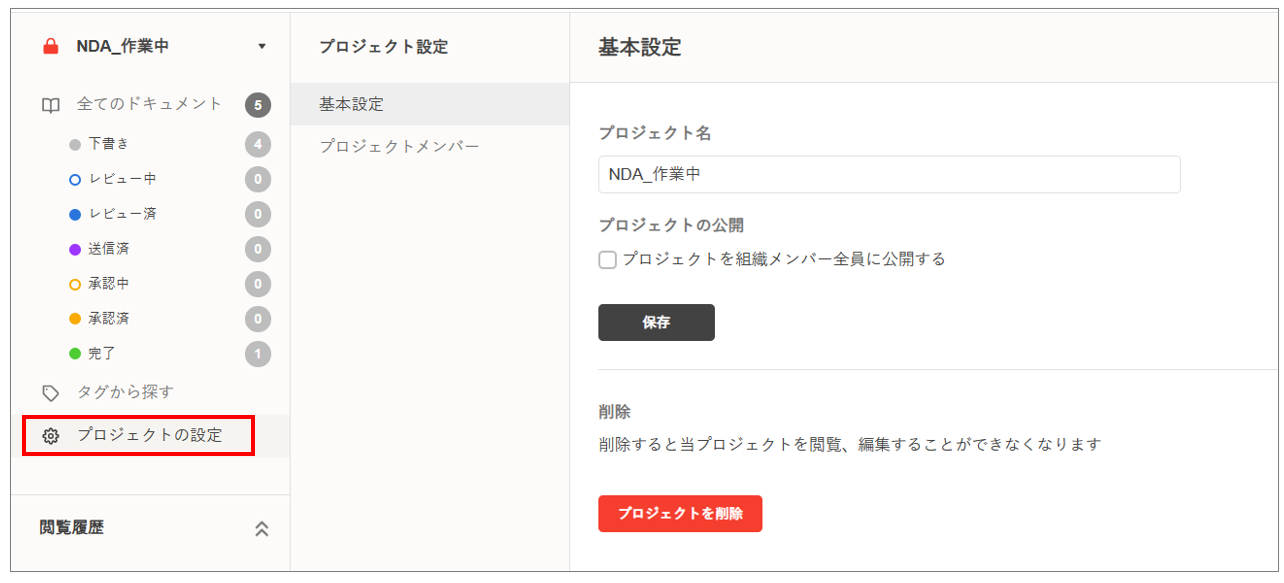Click the tag icon next to タグから探す
The height and width of the screenshot is (583, 1284).
[51, 393]
